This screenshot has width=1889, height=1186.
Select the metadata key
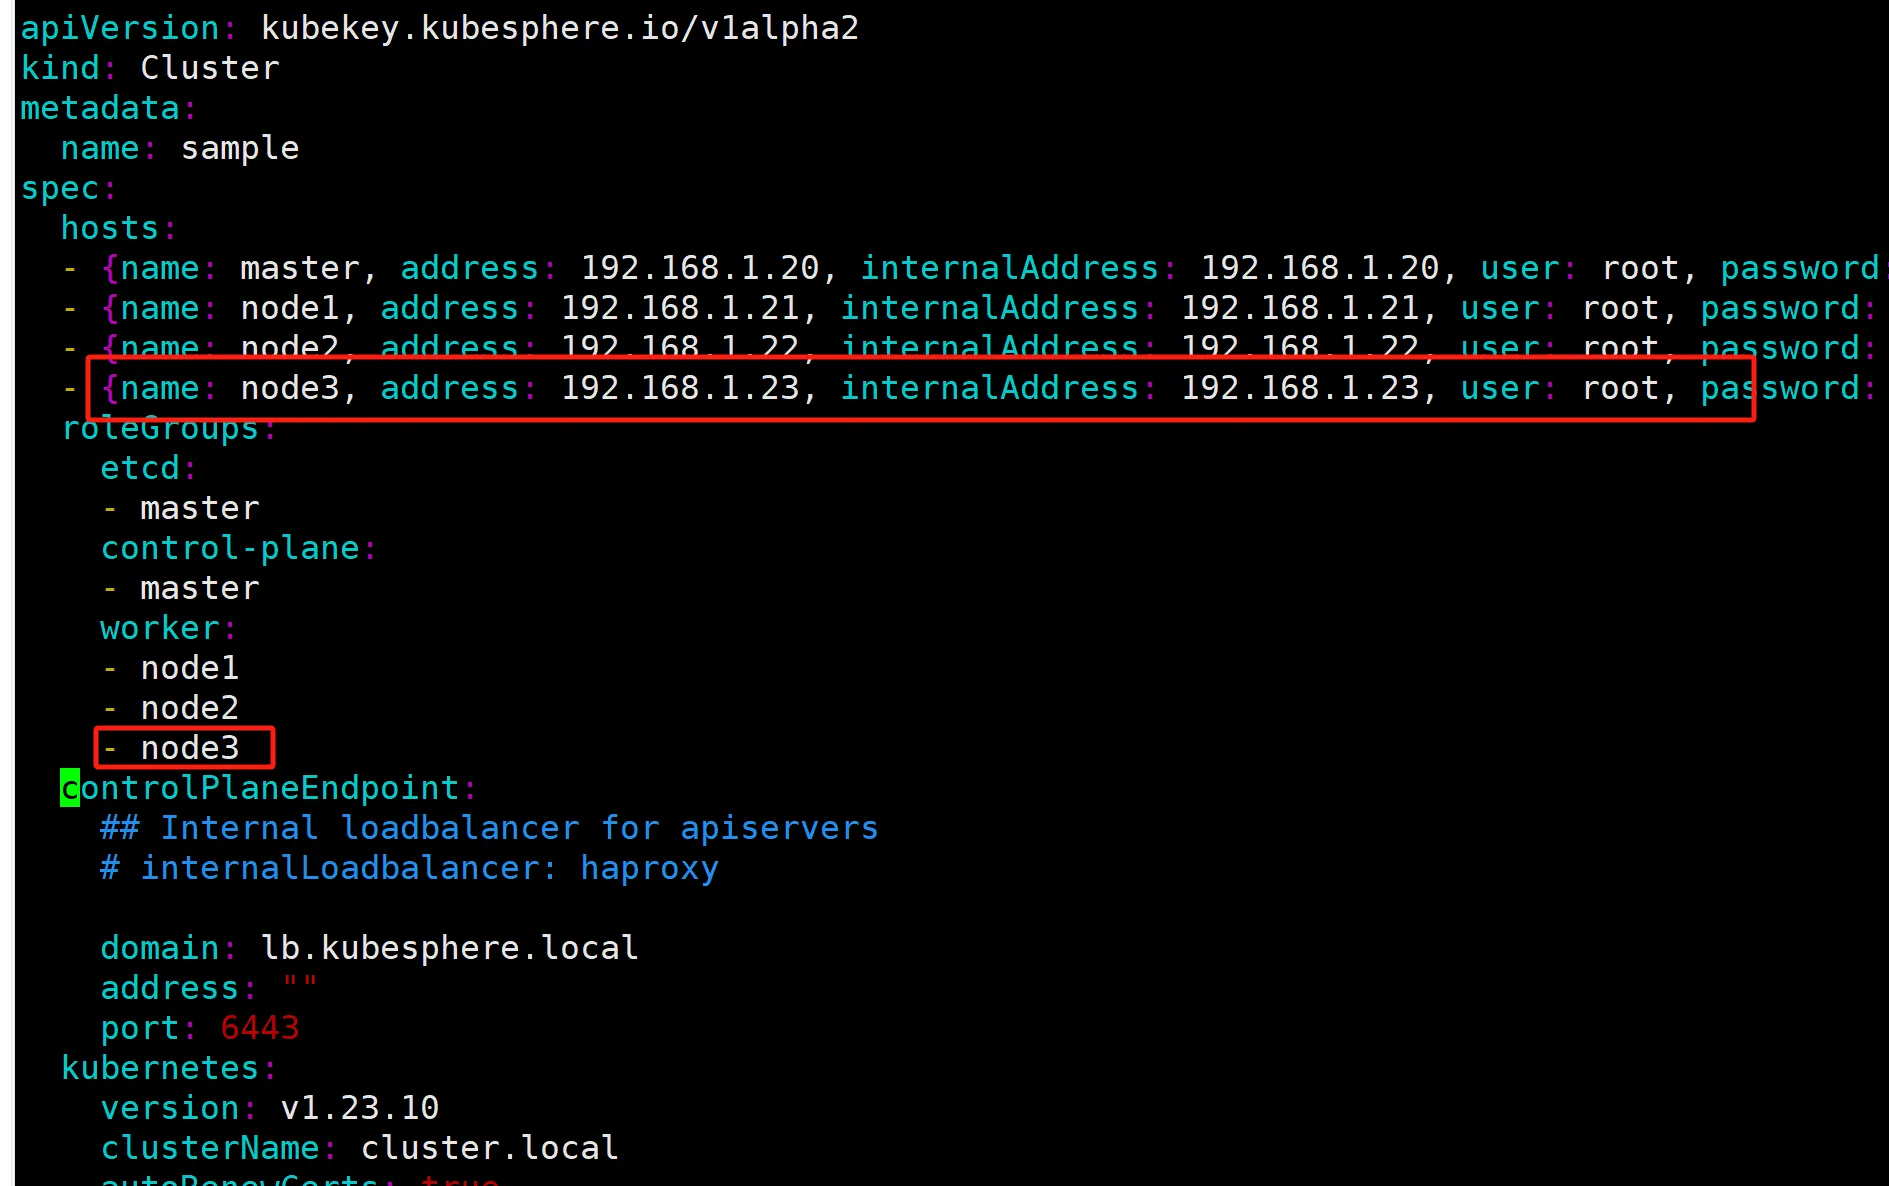coord(100,108)
